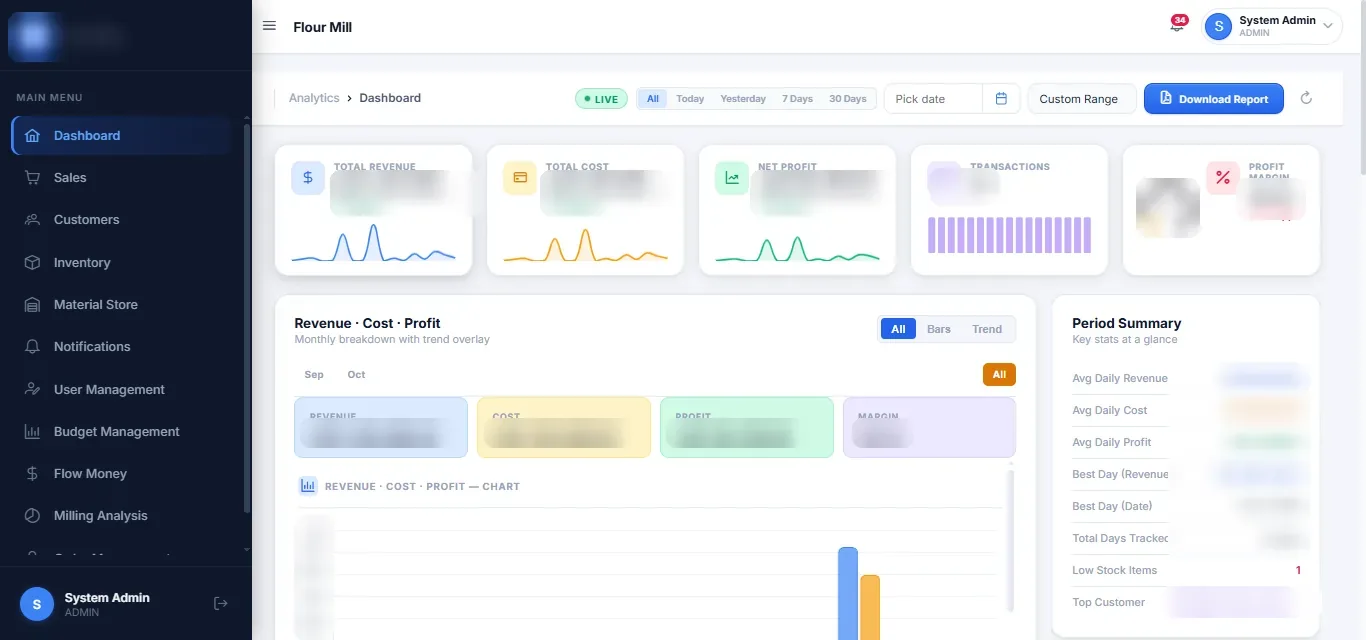Open the Customers menu item
This screenshot has height=640, width=1366.
click(122, 220)
